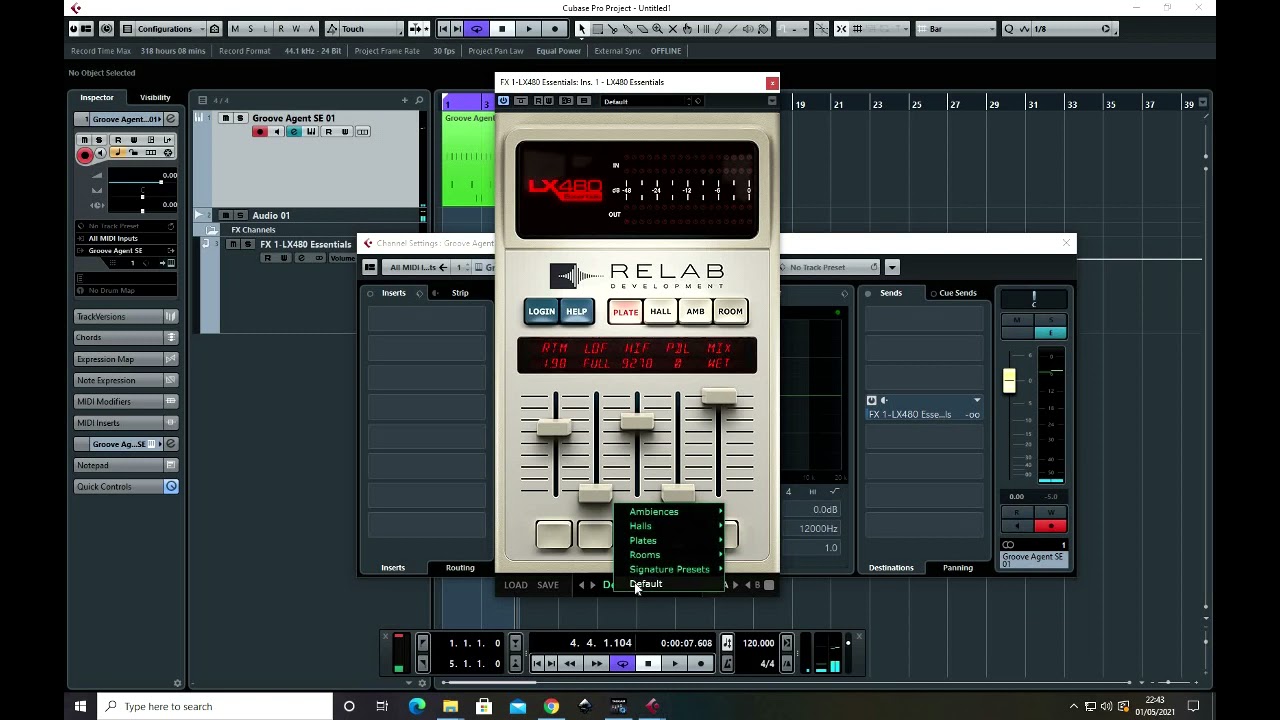Toggle the cycle loop in top toolbar

click(476, 29)
